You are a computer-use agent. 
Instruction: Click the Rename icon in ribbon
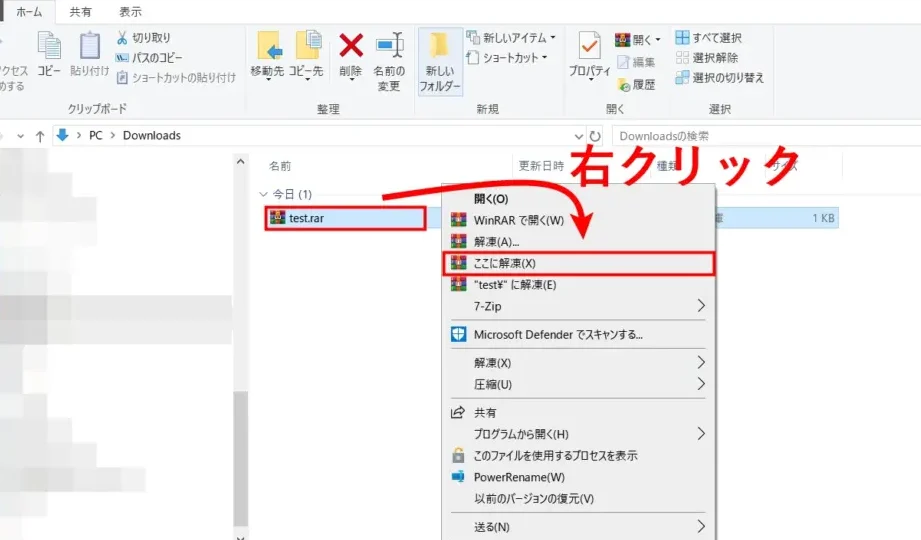tap(389, 47)
